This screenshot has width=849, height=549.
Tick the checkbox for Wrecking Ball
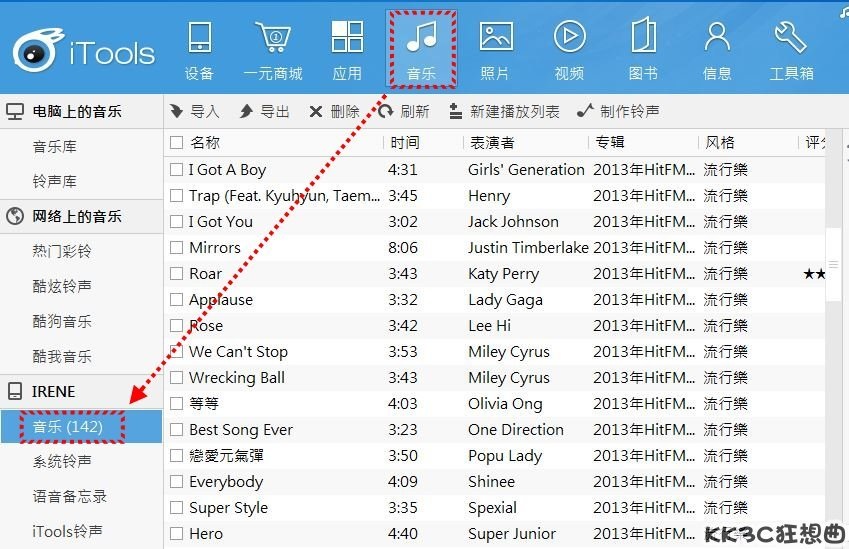177,377
